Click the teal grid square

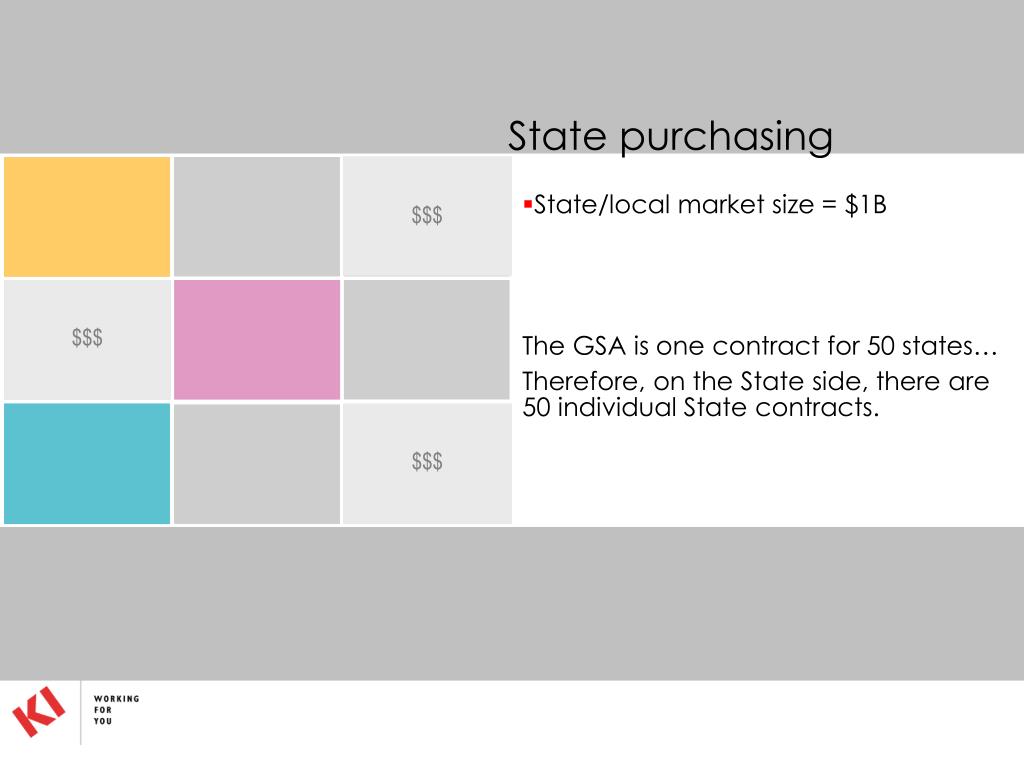pos(87,464)
